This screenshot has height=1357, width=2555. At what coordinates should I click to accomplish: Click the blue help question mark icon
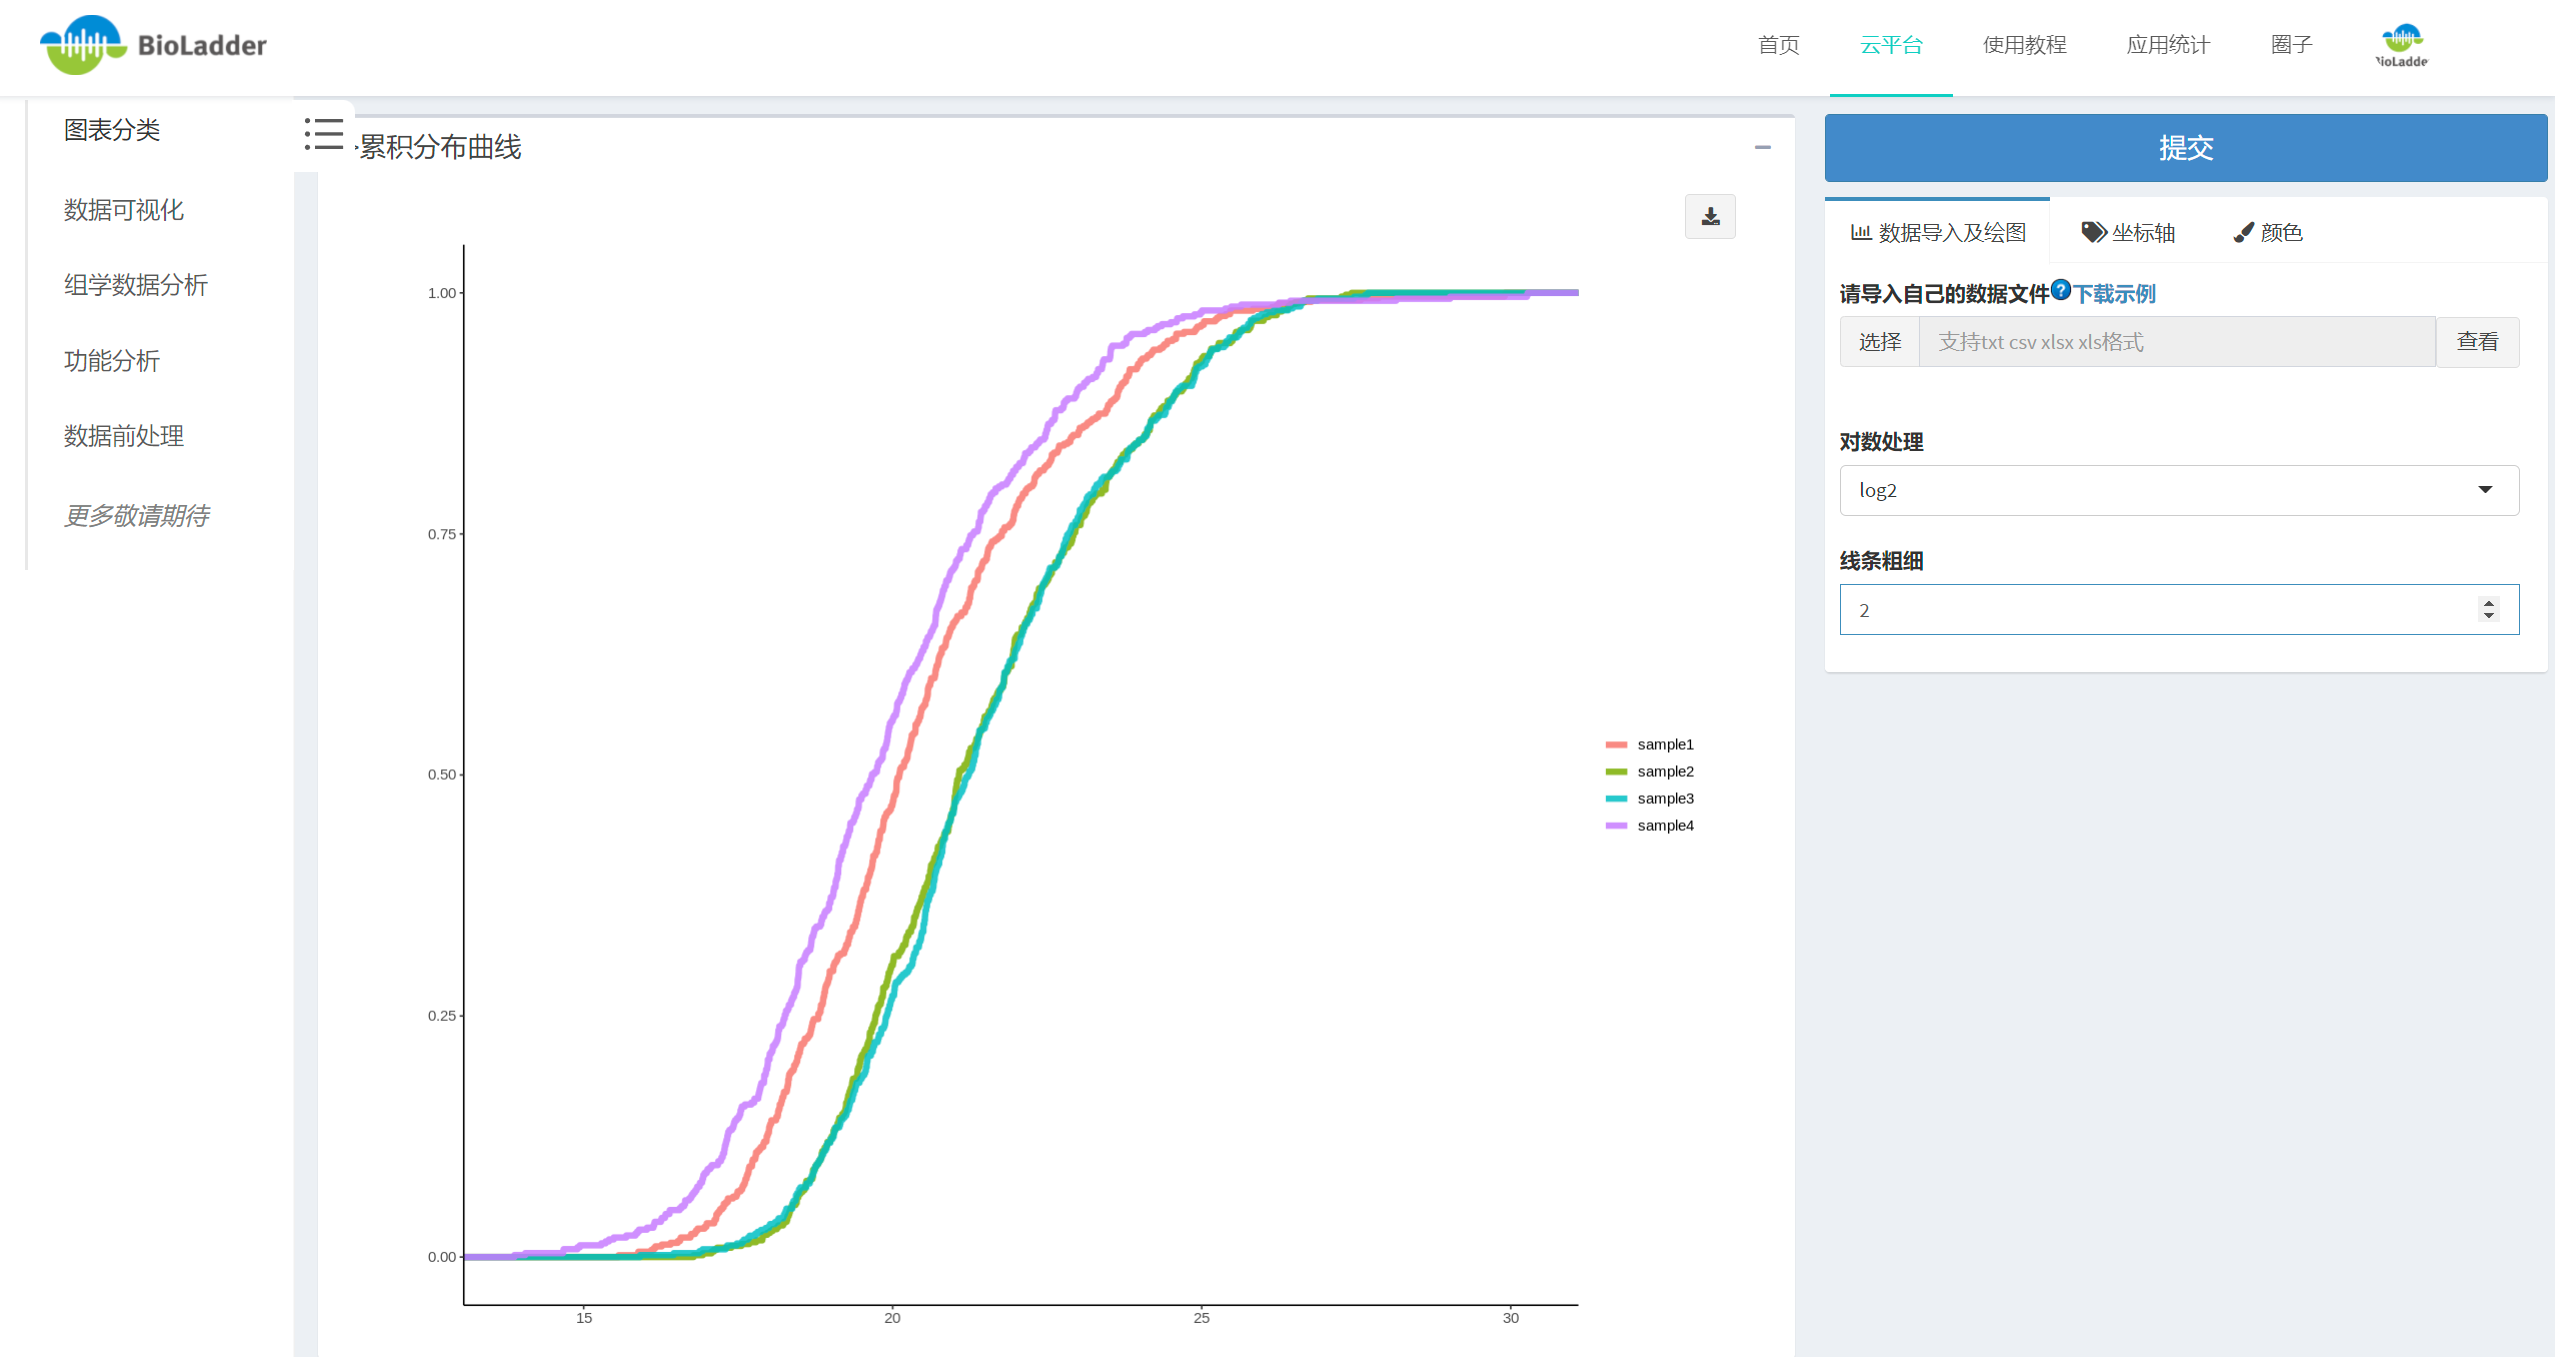[2061, 290]
